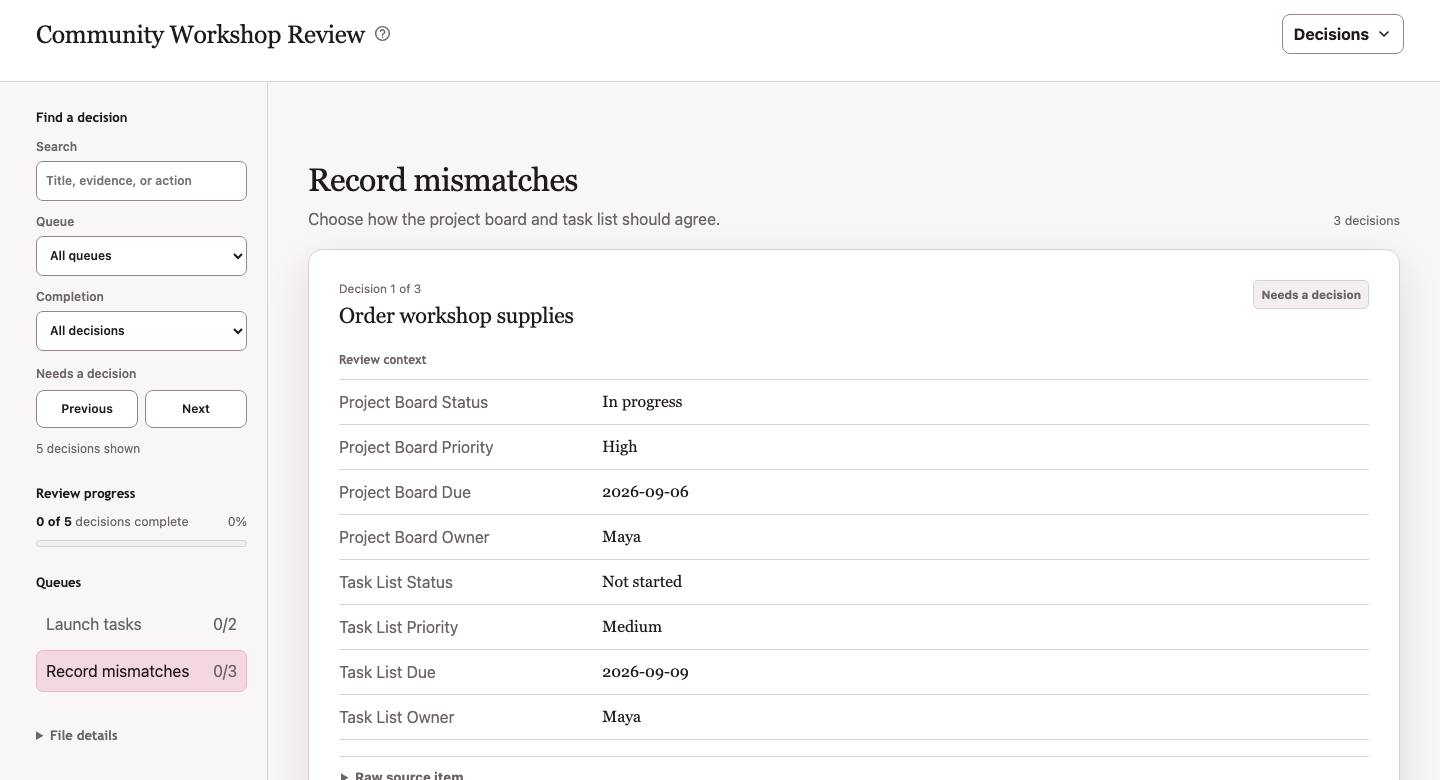Click the Review progress bar
The width and height of the screenshot is (1440, 780).
tap(141, 543)
